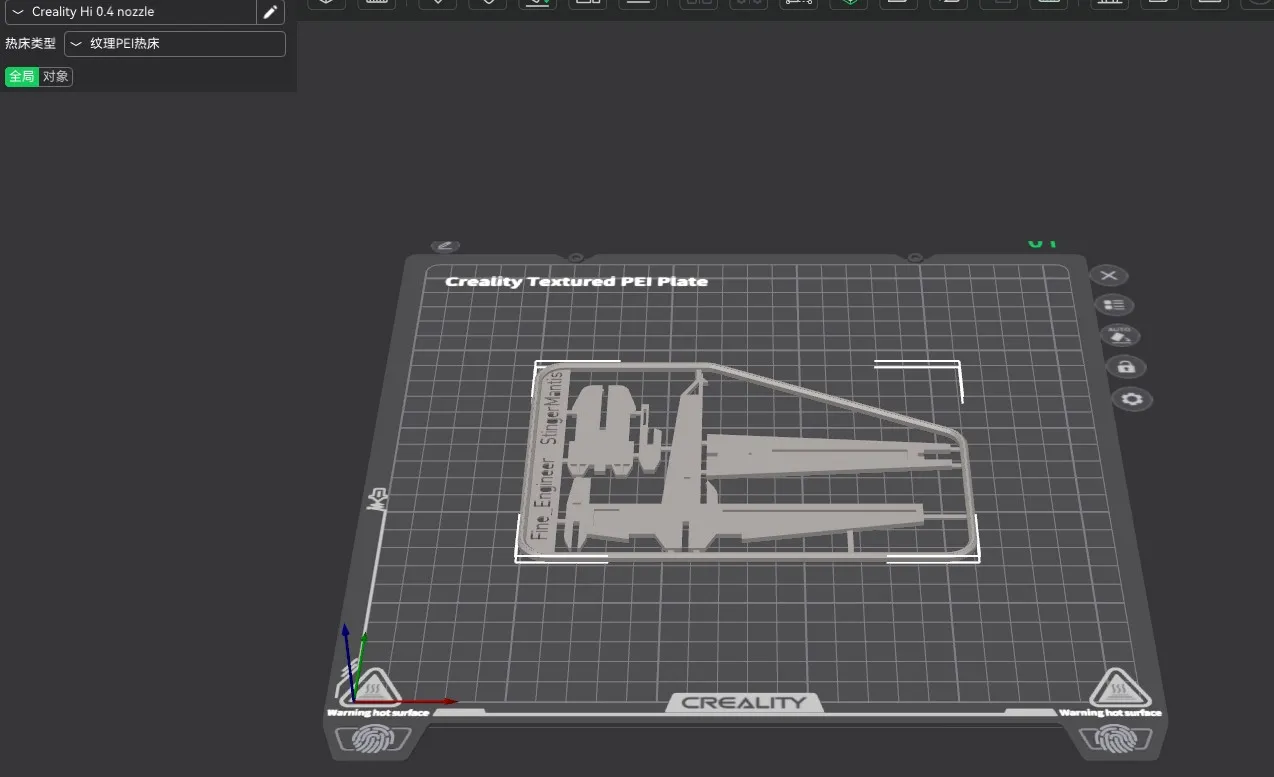Click the pencil icon beside the nozzle preset
Screen dimensions: 1274x777
tap(270, 12)
